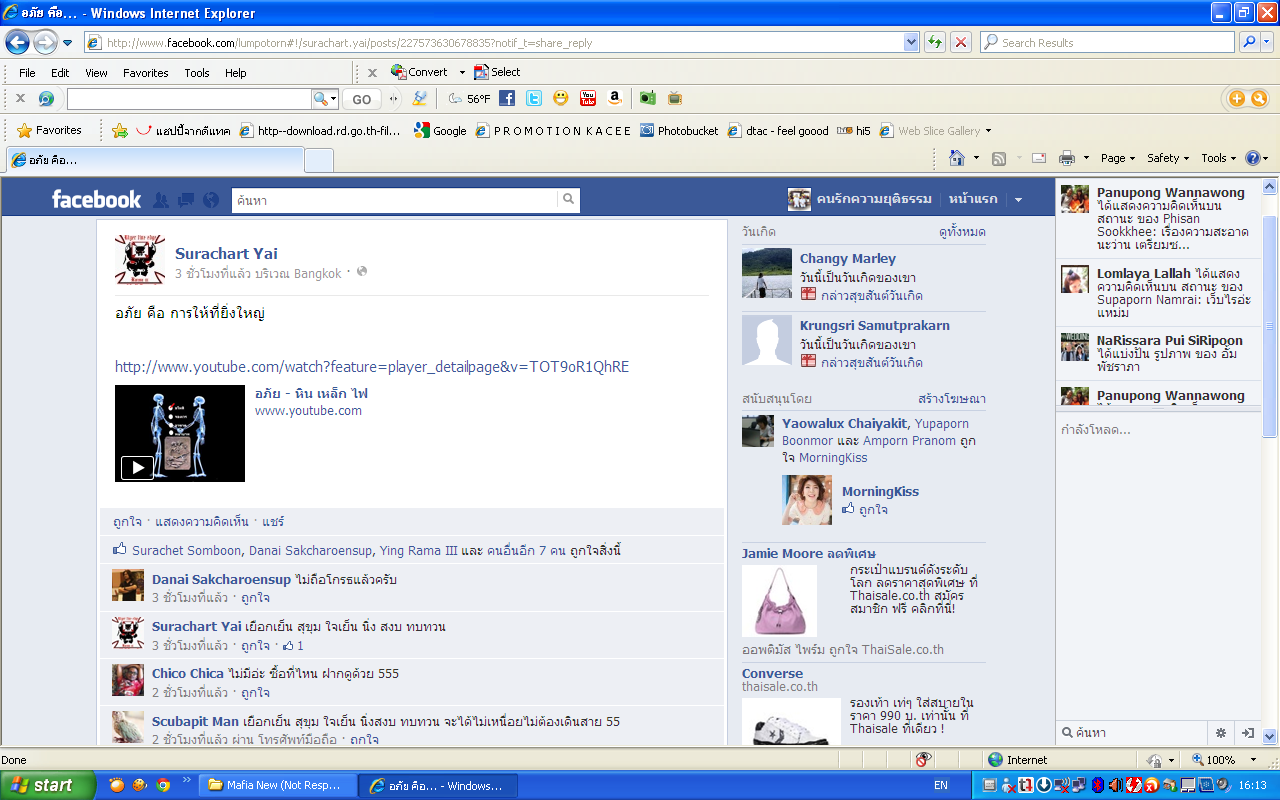Click the GO button in toolbar

point(361,99)
